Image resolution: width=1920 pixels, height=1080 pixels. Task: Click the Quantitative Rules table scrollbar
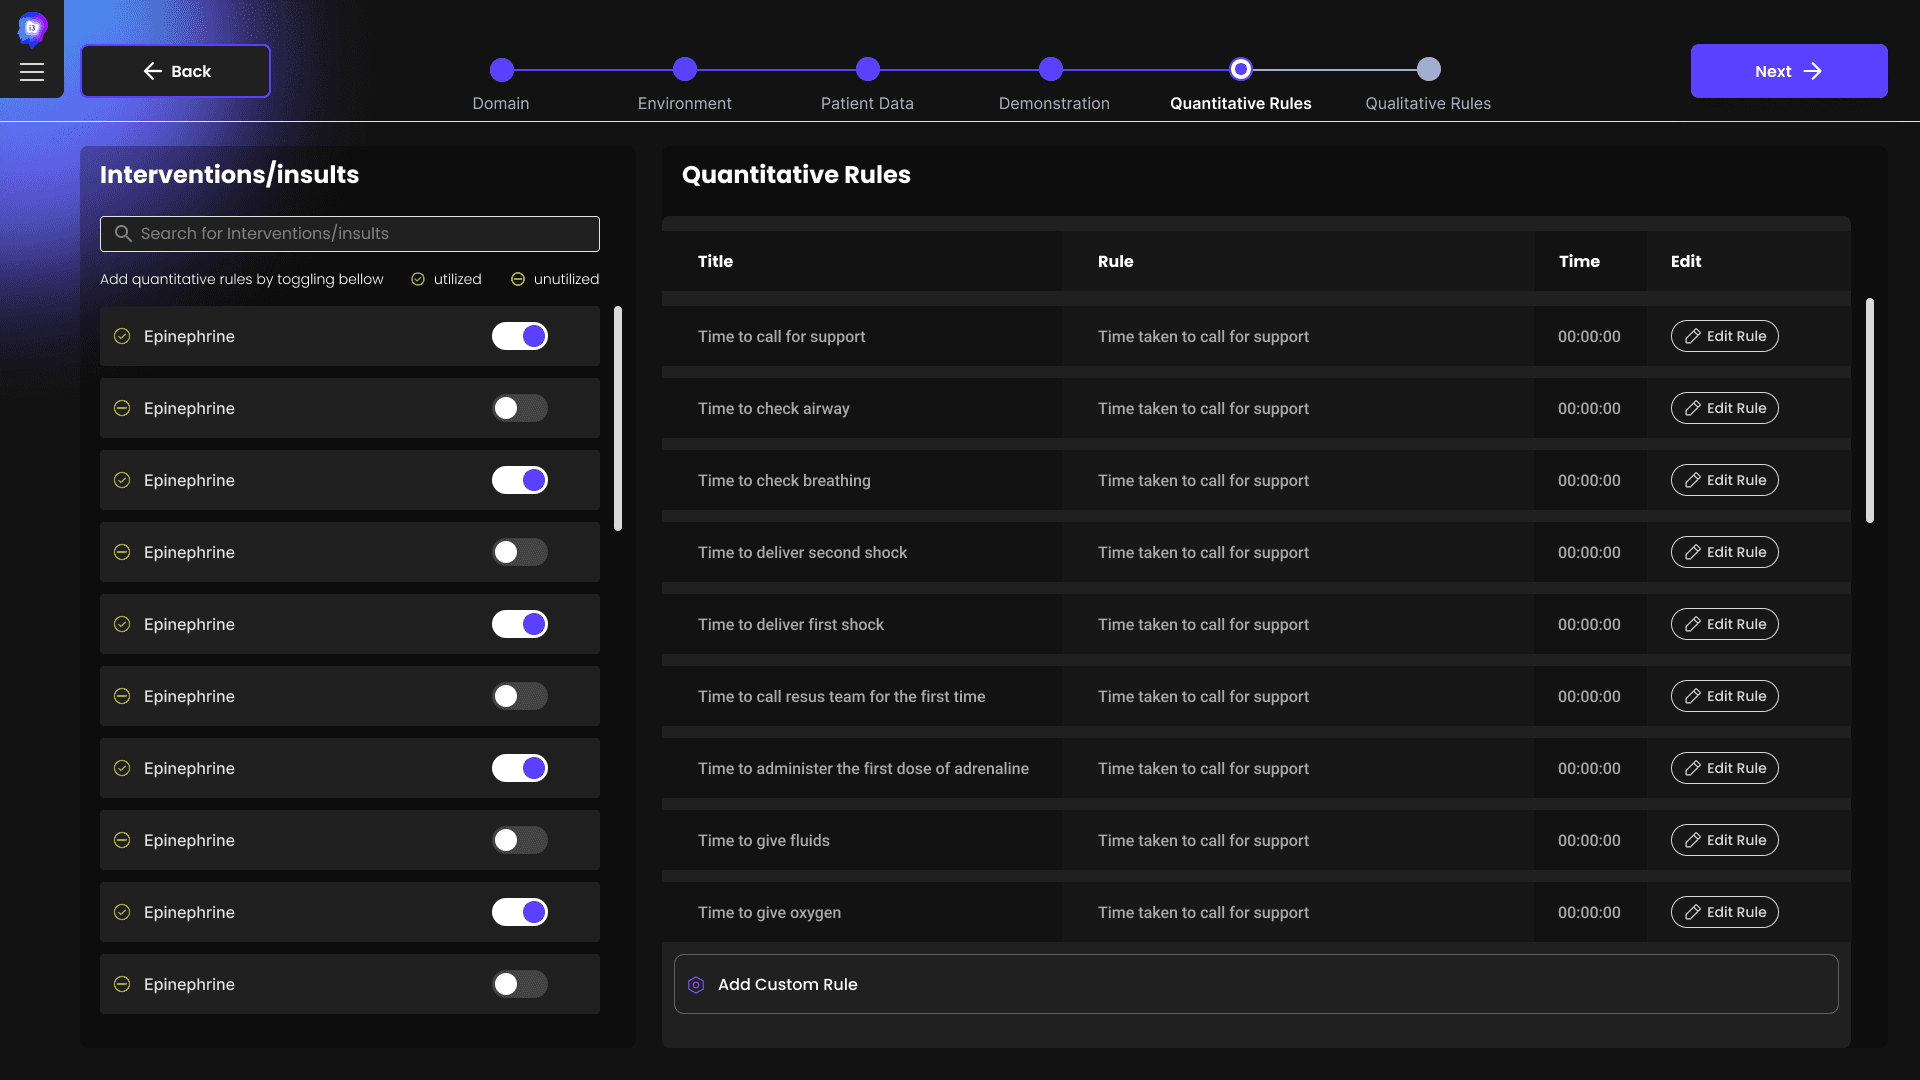1869,410
